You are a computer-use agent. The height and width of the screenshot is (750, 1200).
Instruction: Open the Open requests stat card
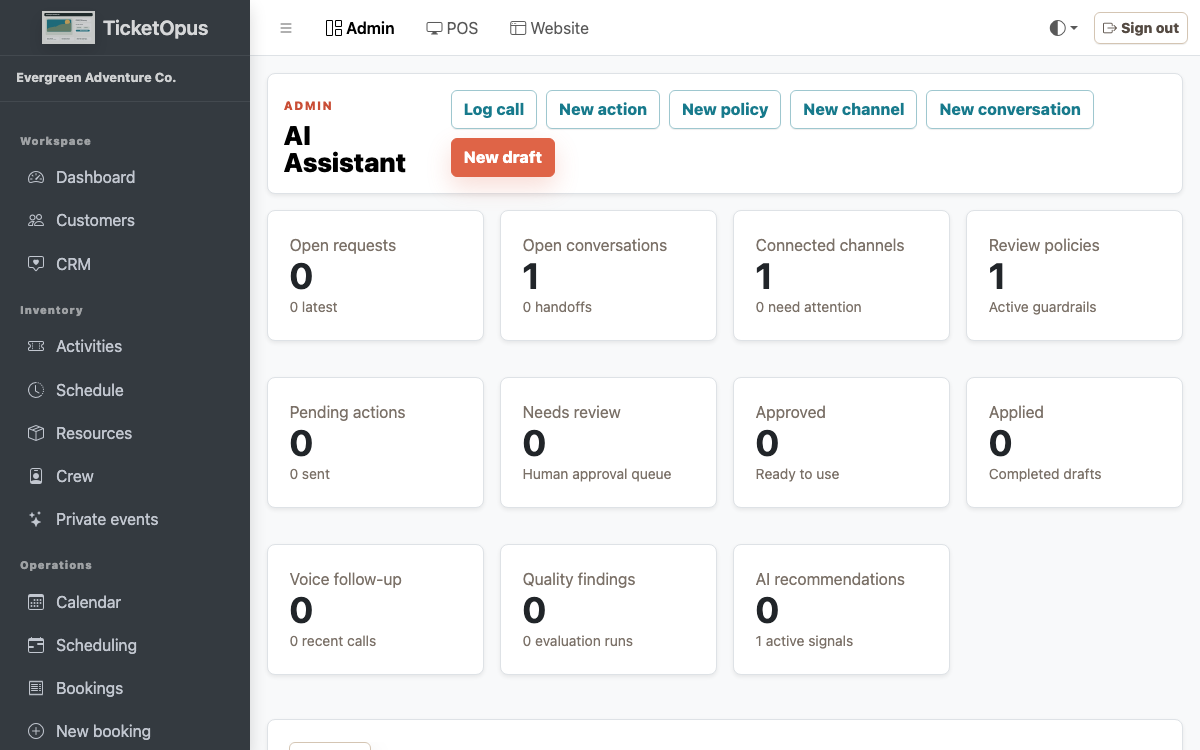(x=375, y=275)
